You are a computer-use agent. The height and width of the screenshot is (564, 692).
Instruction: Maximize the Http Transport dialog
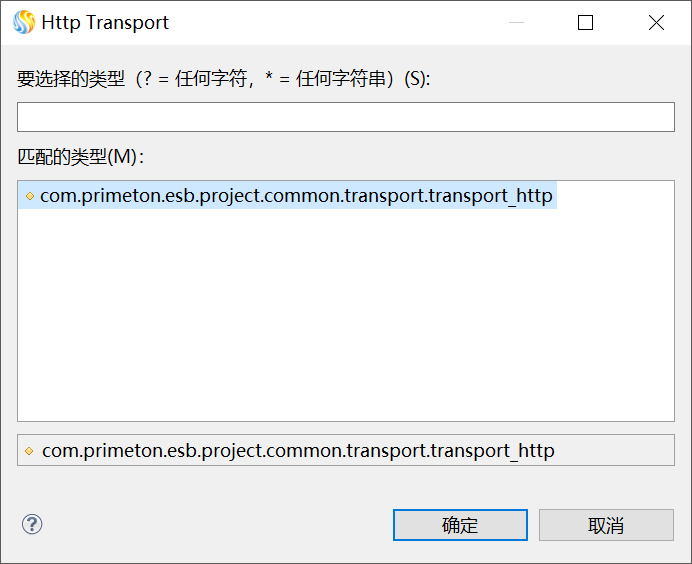[585, 22]
